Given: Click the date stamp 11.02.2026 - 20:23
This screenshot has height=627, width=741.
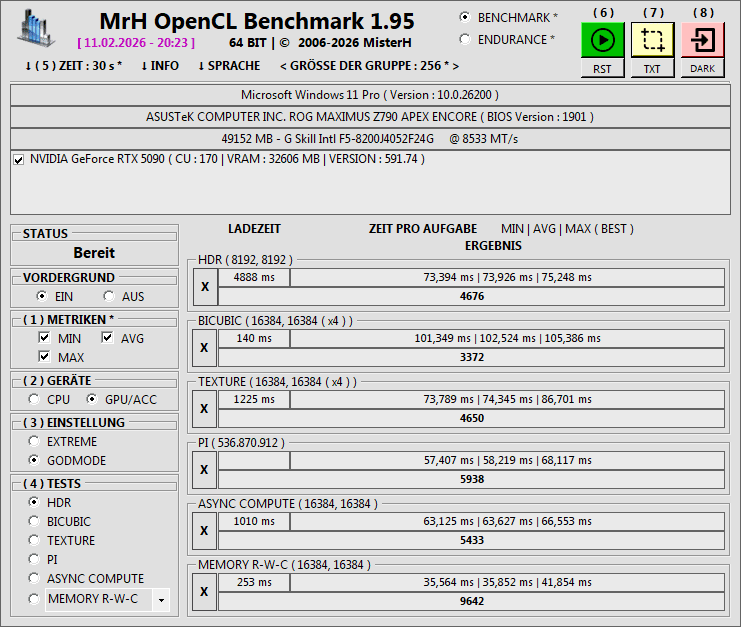Looking at the screenshot, I should 136,43.
